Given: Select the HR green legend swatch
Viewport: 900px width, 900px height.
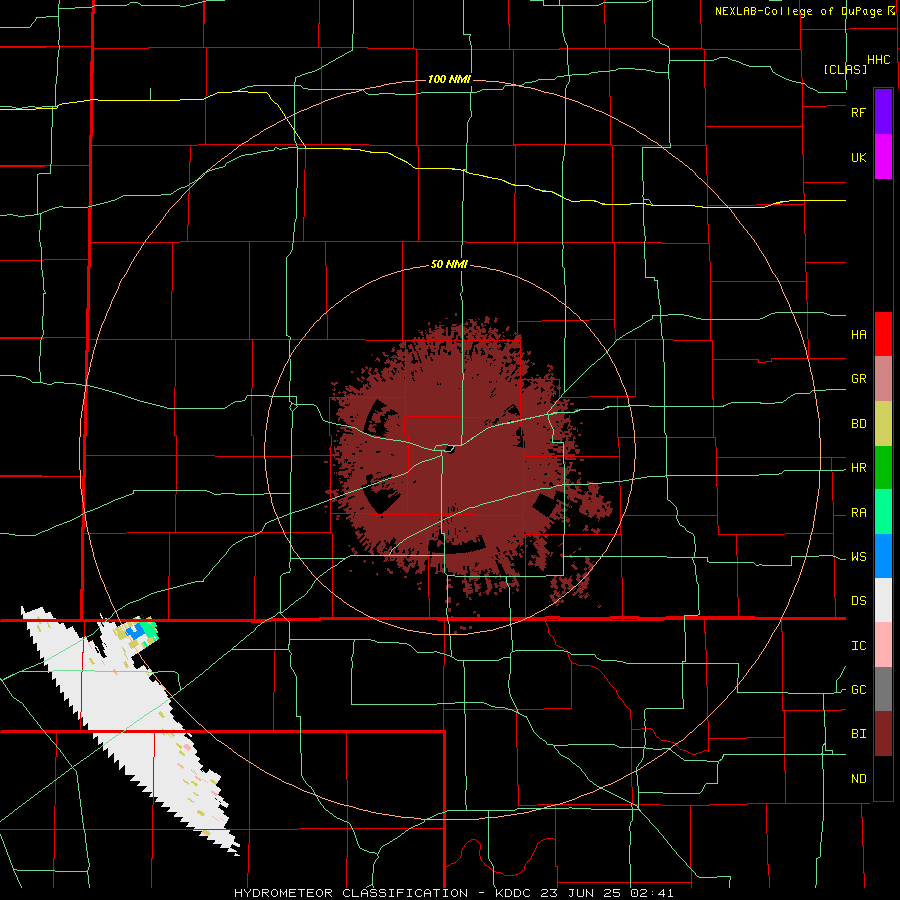Looking at the screenshot, I should (883, 468).
